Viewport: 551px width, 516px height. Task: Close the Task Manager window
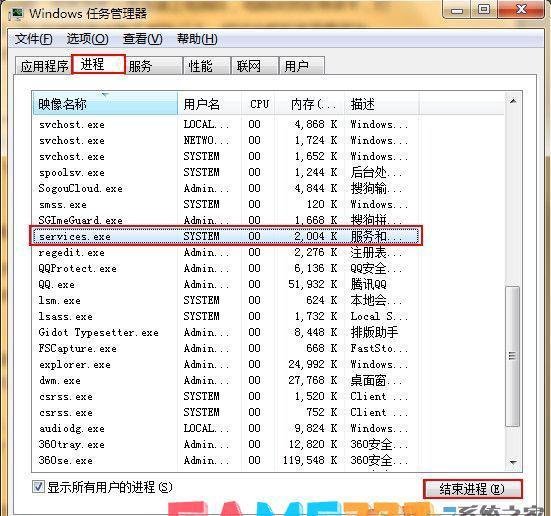pos(521,10)
